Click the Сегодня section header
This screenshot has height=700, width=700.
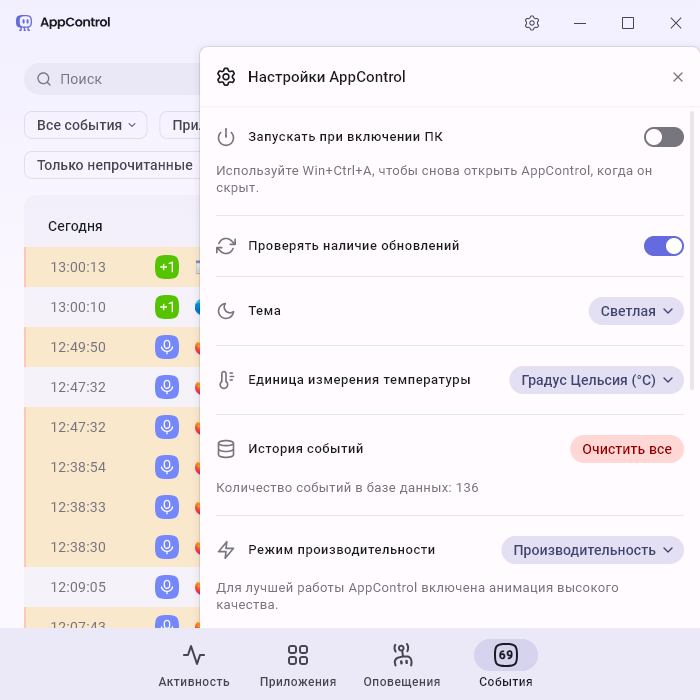pos(75,226)
